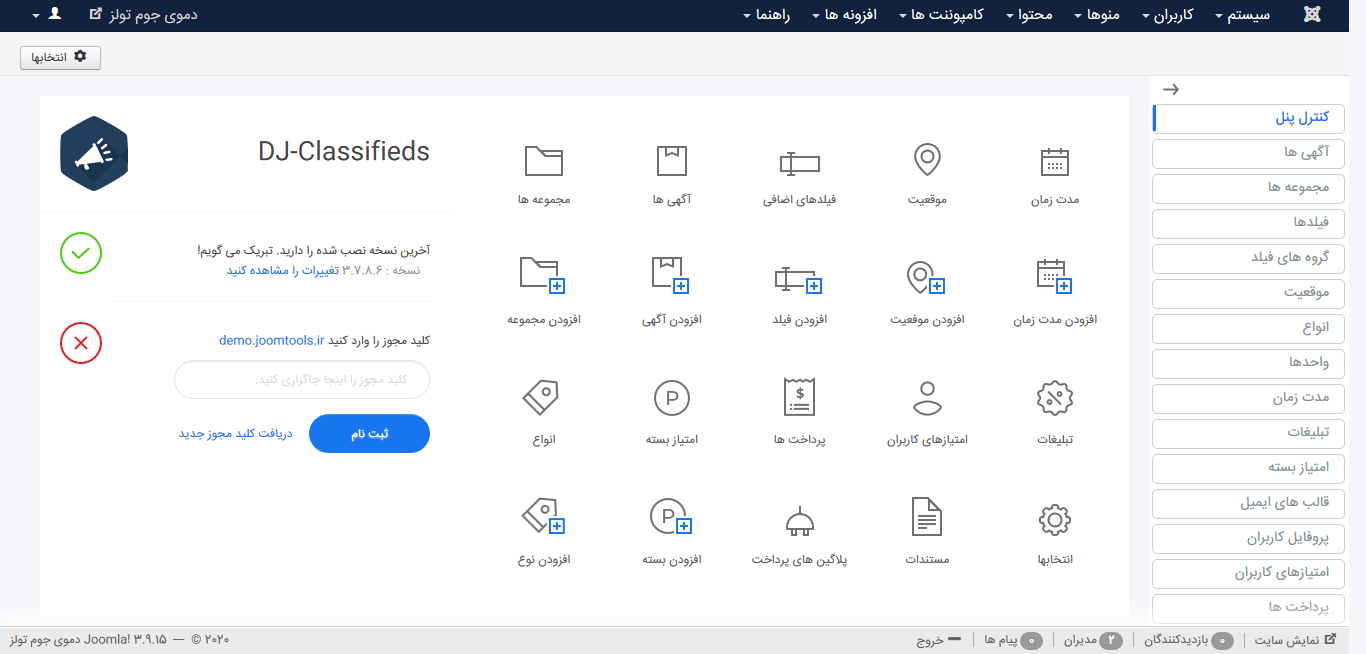Screen dimensions: 1366x654
Task: Collapse the sidebar with the arrow
Action: pyautogui.click(x=1171, y=89)
